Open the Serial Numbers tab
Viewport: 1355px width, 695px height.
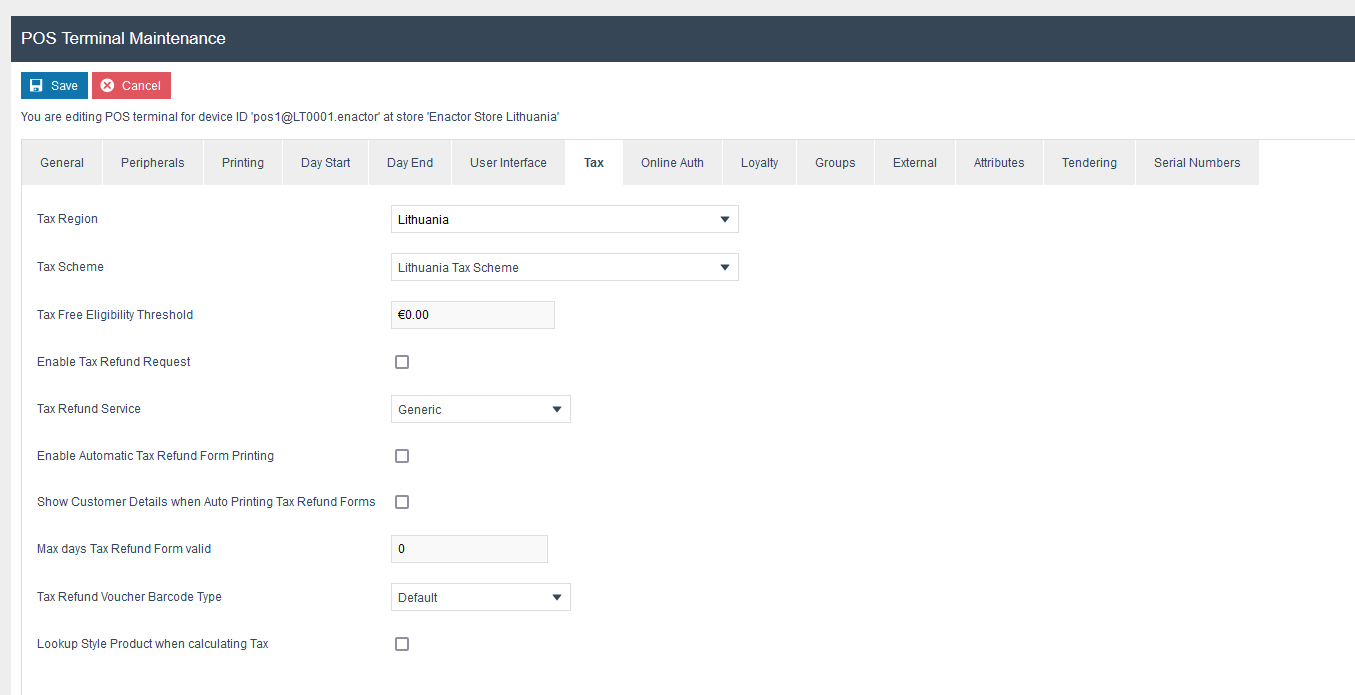[1196, 163]
